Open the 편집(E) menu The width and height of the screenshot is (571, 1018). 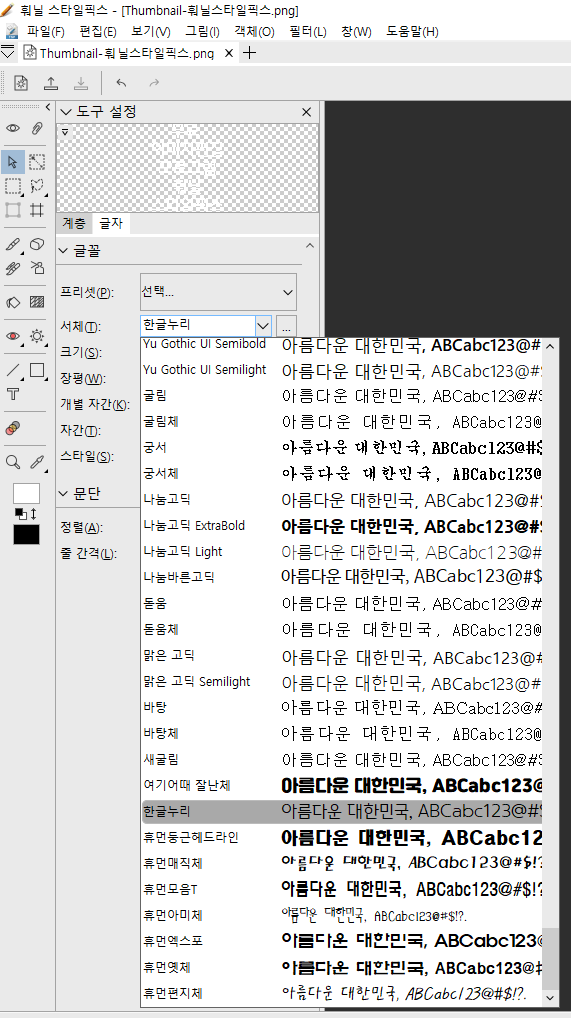[x=97, y=31]
